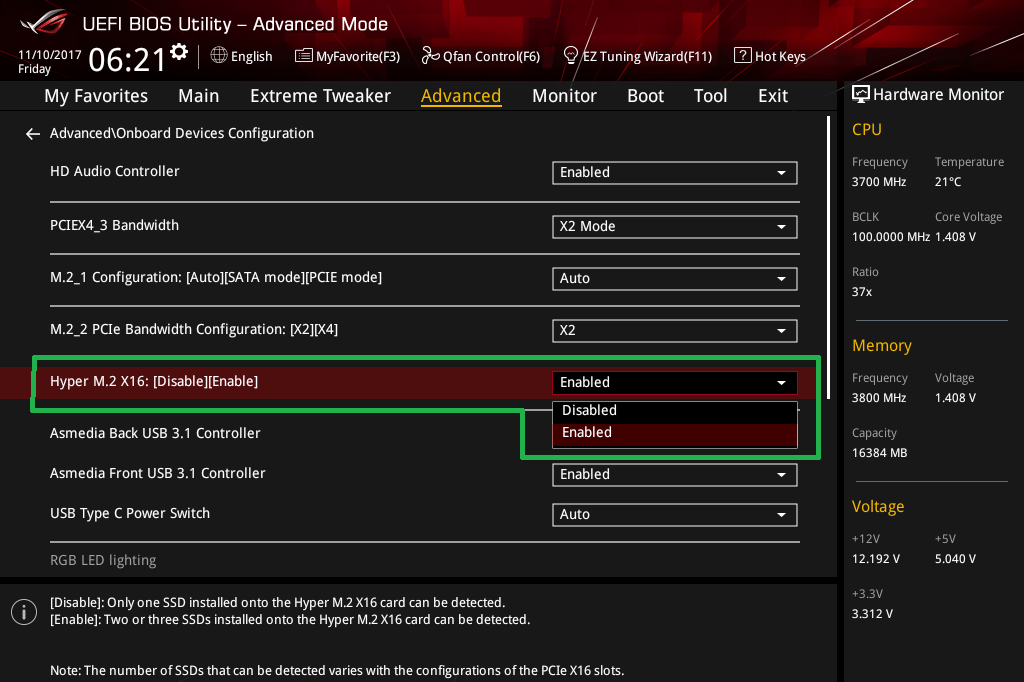Open the RGB LED lighting submenu
The image size is (1024, 682).
pos(103,560)
